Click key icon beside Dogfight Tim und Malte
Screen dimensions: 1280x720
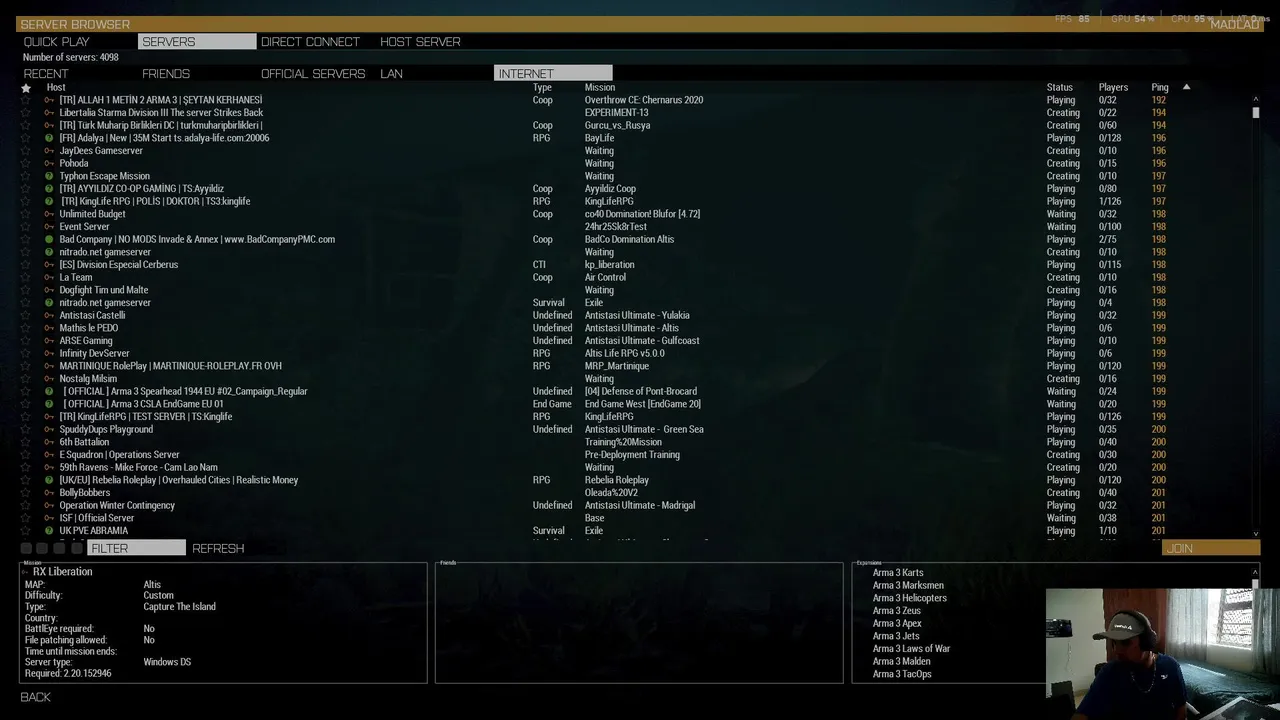pos(49,290)
